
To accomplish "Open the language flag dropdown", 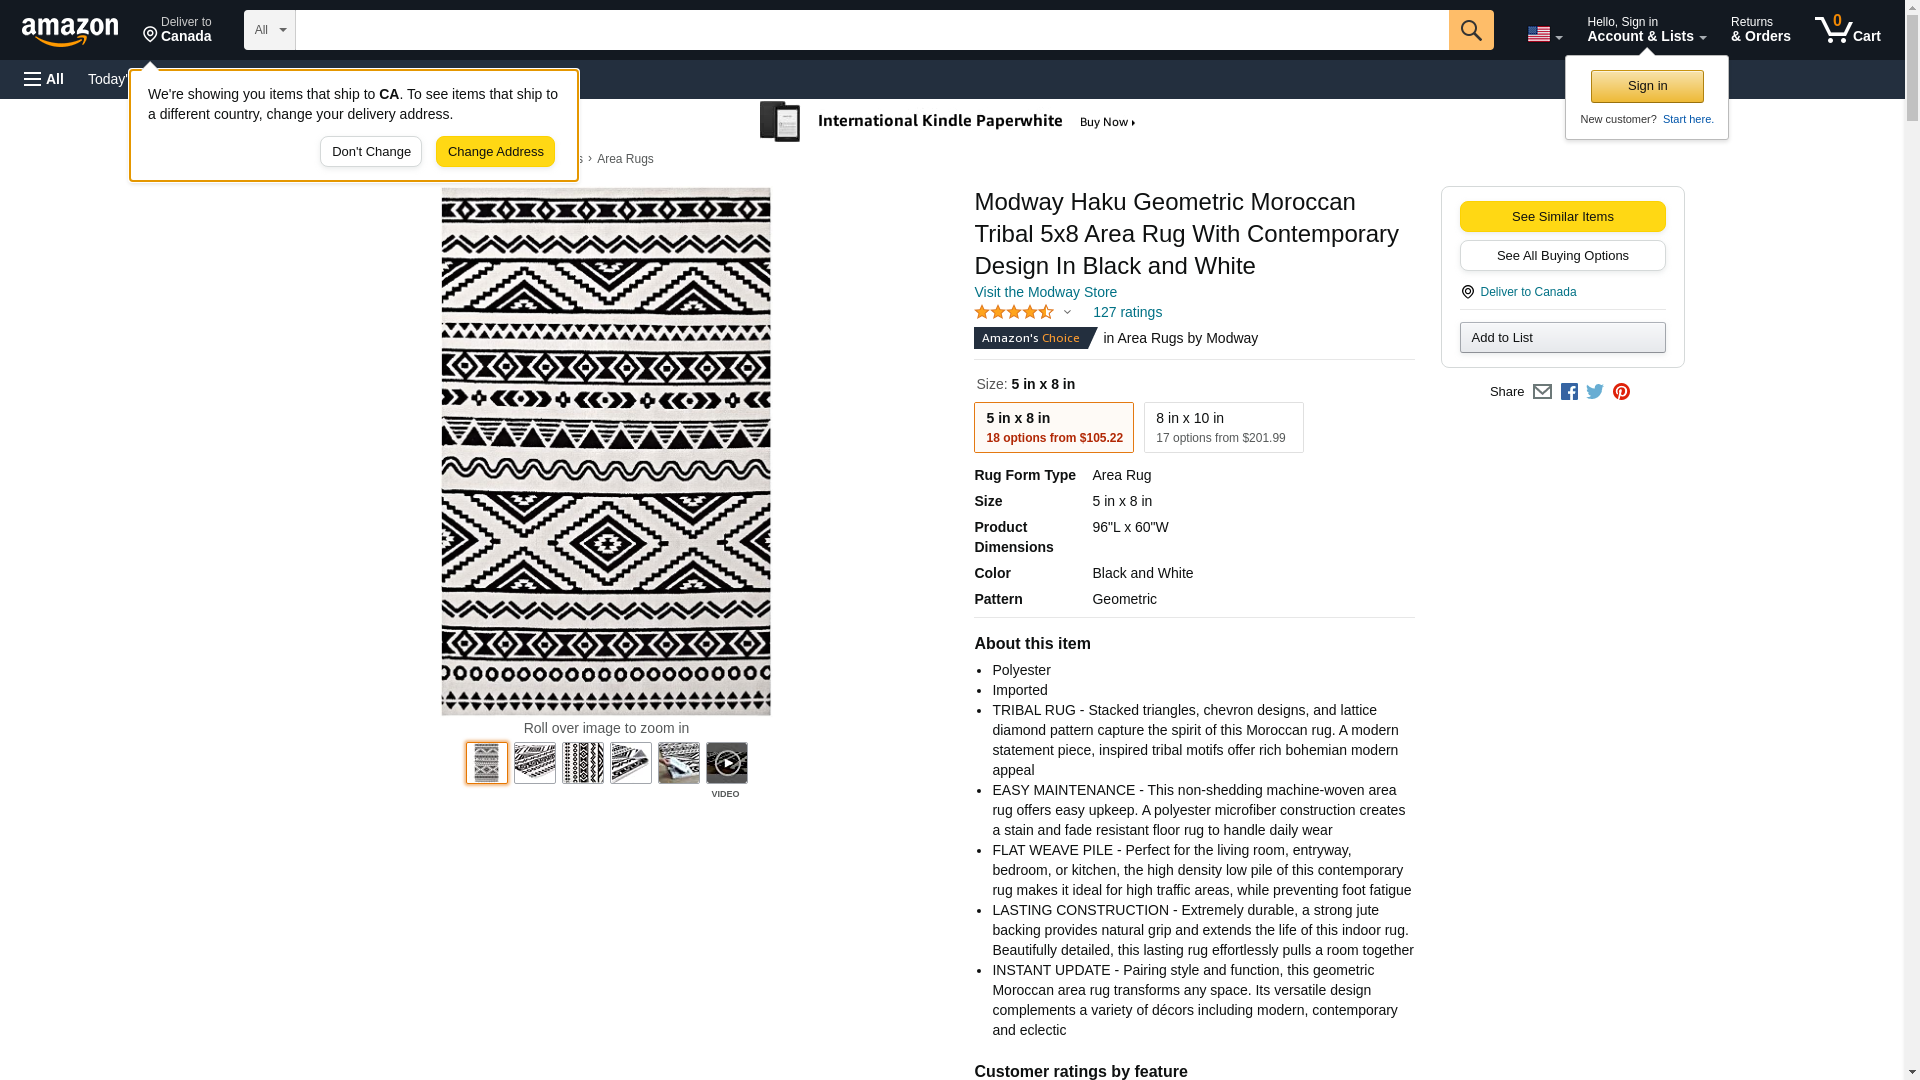I will click(1544, 34).
